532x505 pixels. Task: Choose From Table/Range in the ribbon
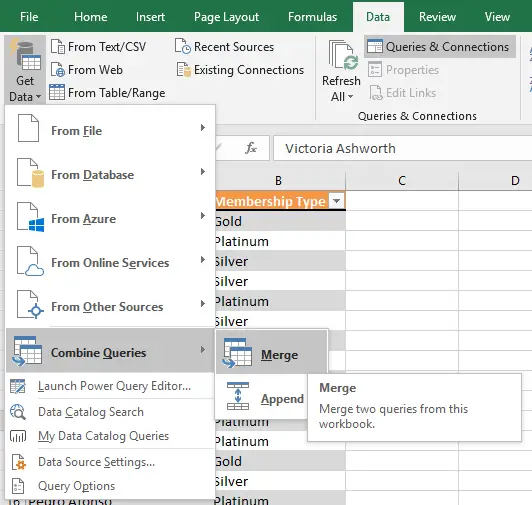click(116, 93)
